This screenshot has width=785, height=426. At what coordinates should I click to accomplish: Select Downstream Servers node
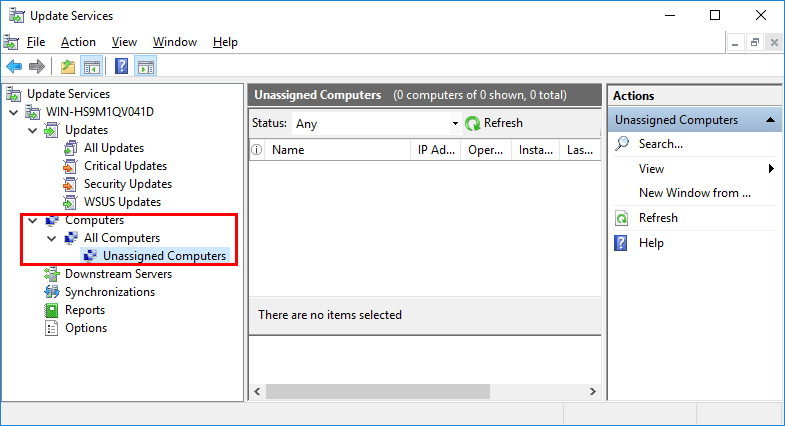tap(118, 274)
